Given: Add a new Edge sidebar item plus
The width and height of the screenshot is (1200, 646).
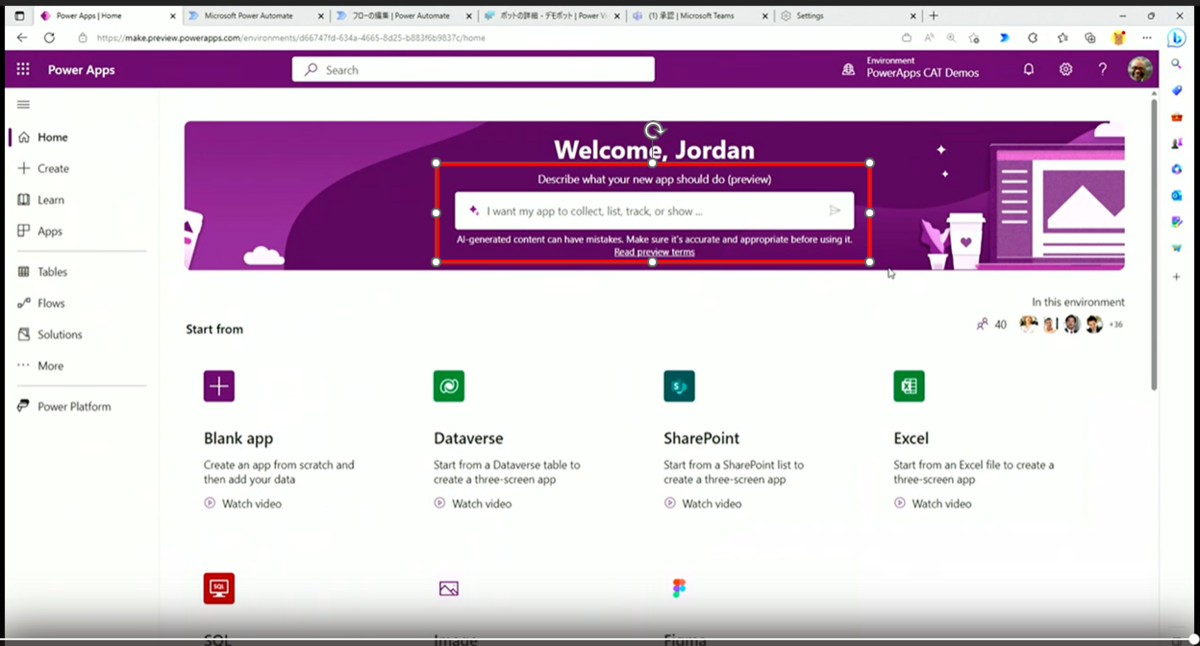Looking at the screenshot, I should click(x=1176, y=277).
